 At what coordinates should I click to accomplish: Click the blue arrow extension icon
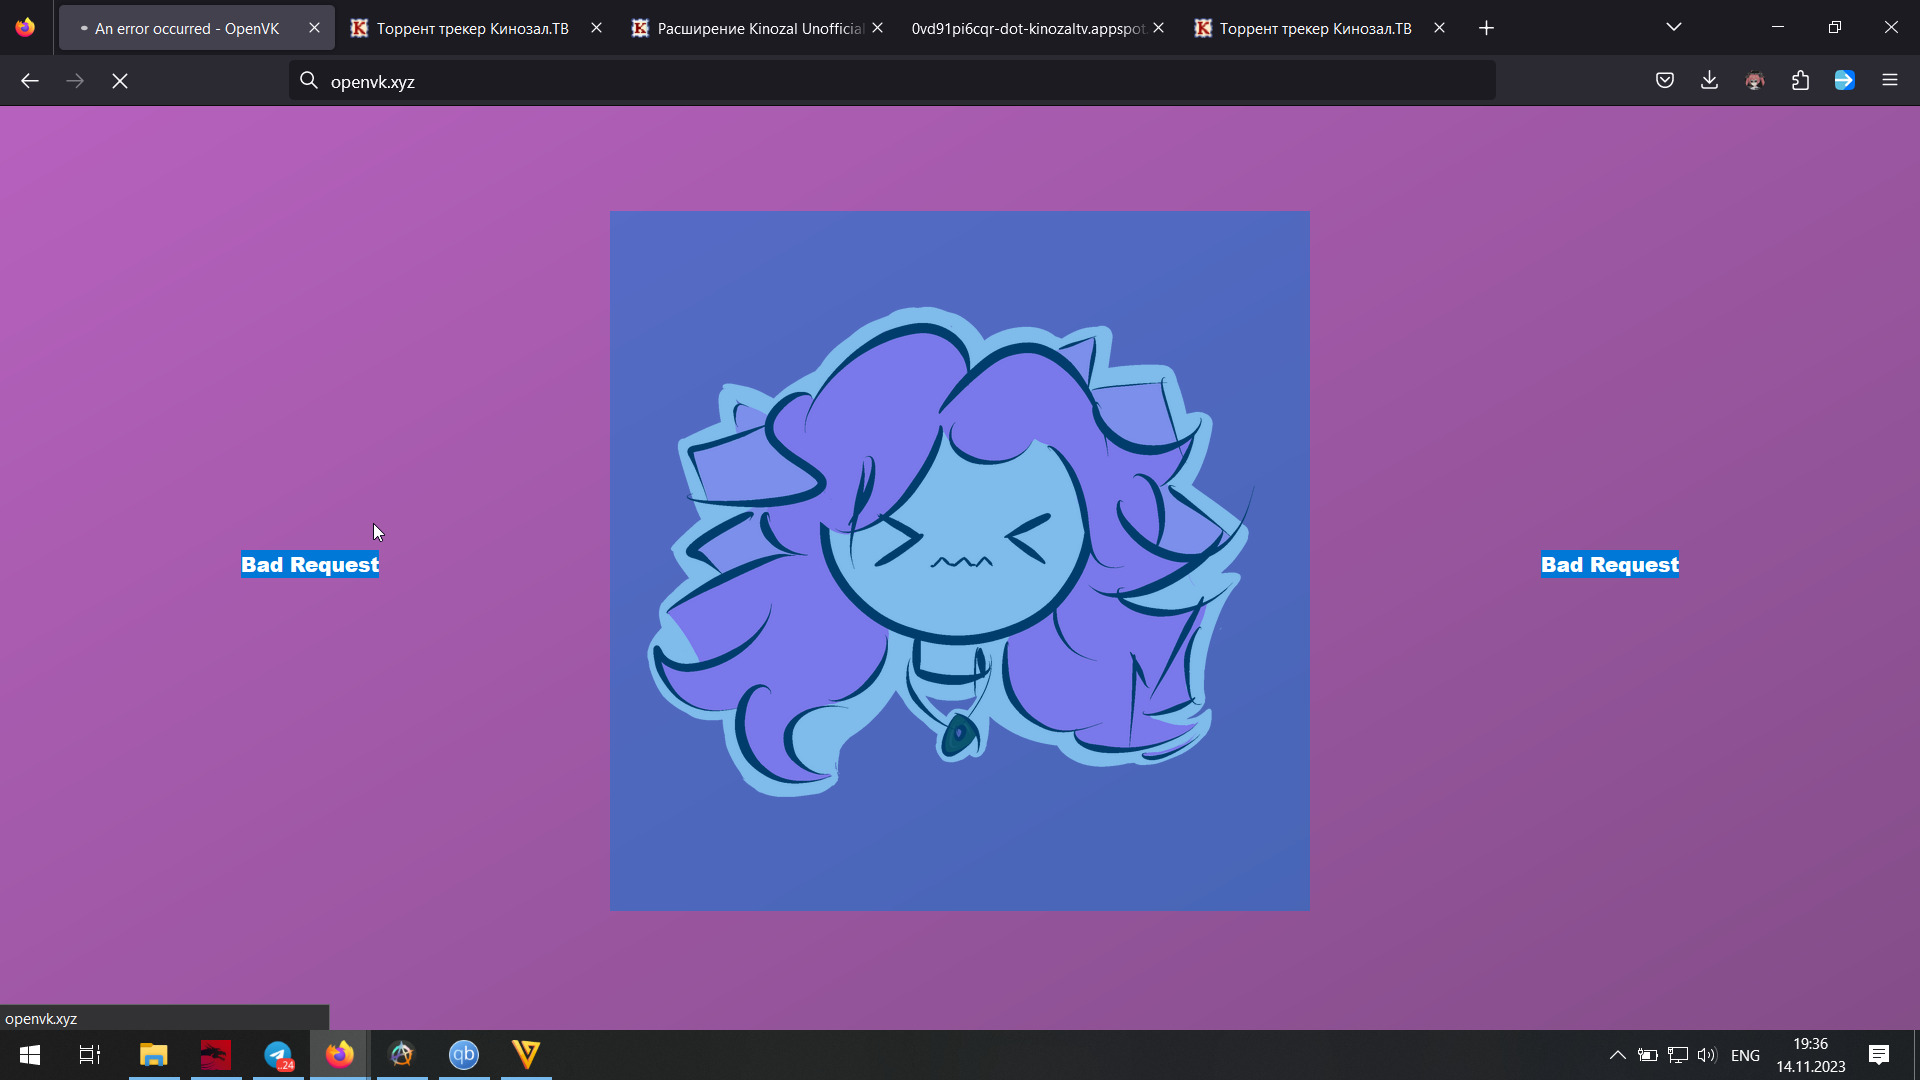pyautogui.click(x=1845, y=81)
